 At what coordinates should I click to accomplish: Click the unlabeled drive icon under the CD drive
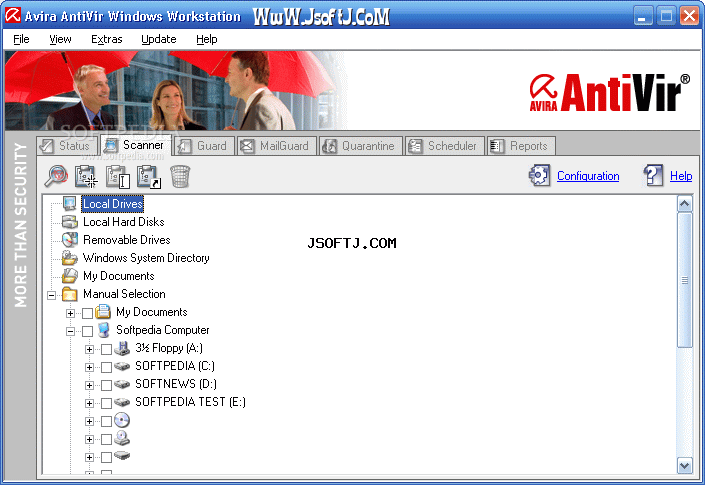coord(122,438)
